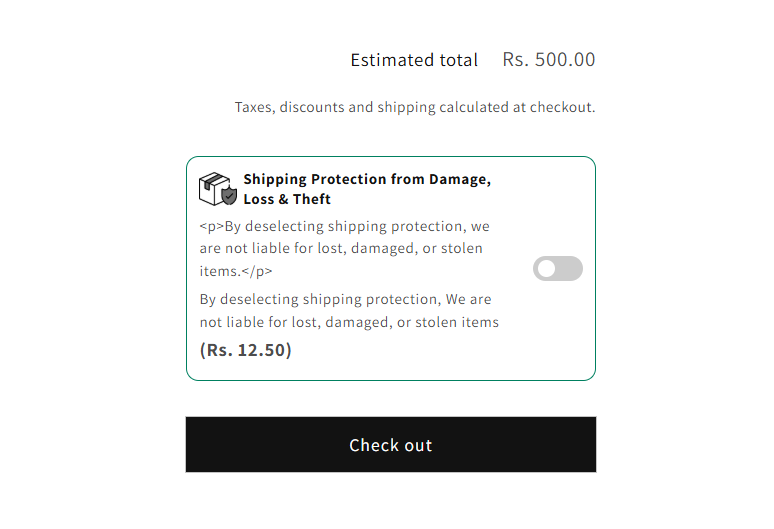Click the Estimated total label
774x529 pixels.
414,60
